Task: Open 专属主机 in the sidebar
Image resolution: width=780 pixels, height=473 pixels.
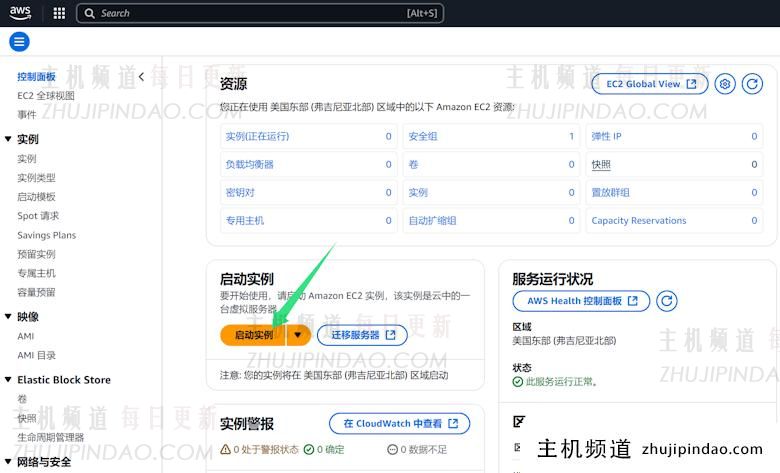Action: 36,273
